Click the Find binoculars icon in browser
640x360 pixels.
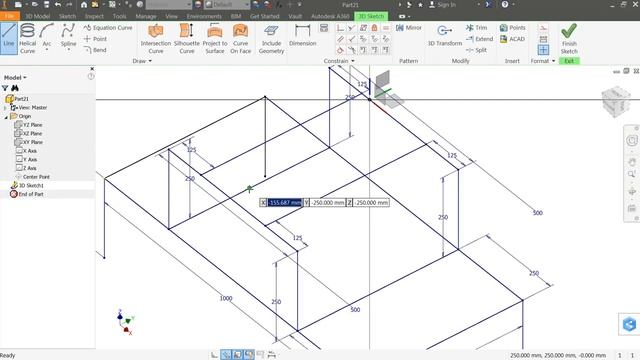pos(15,88)
